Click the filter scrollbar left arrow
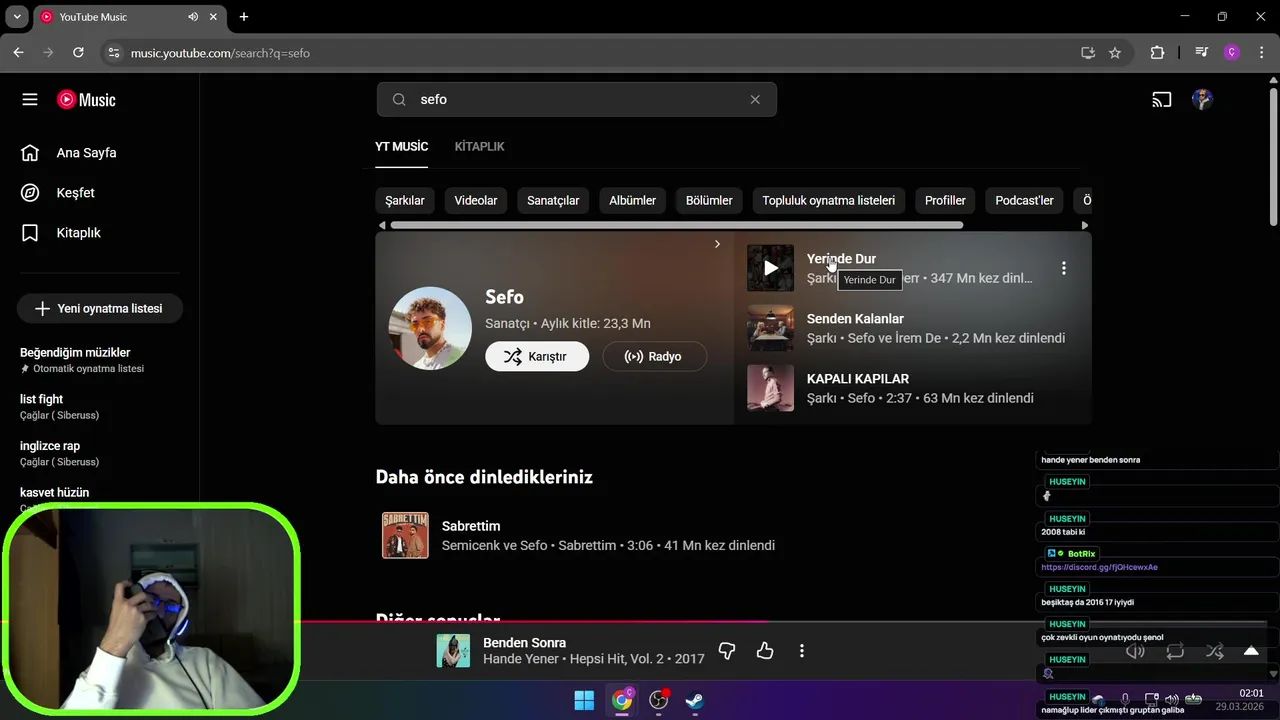This screenshot has height=720, width=1280. (381, 226)
